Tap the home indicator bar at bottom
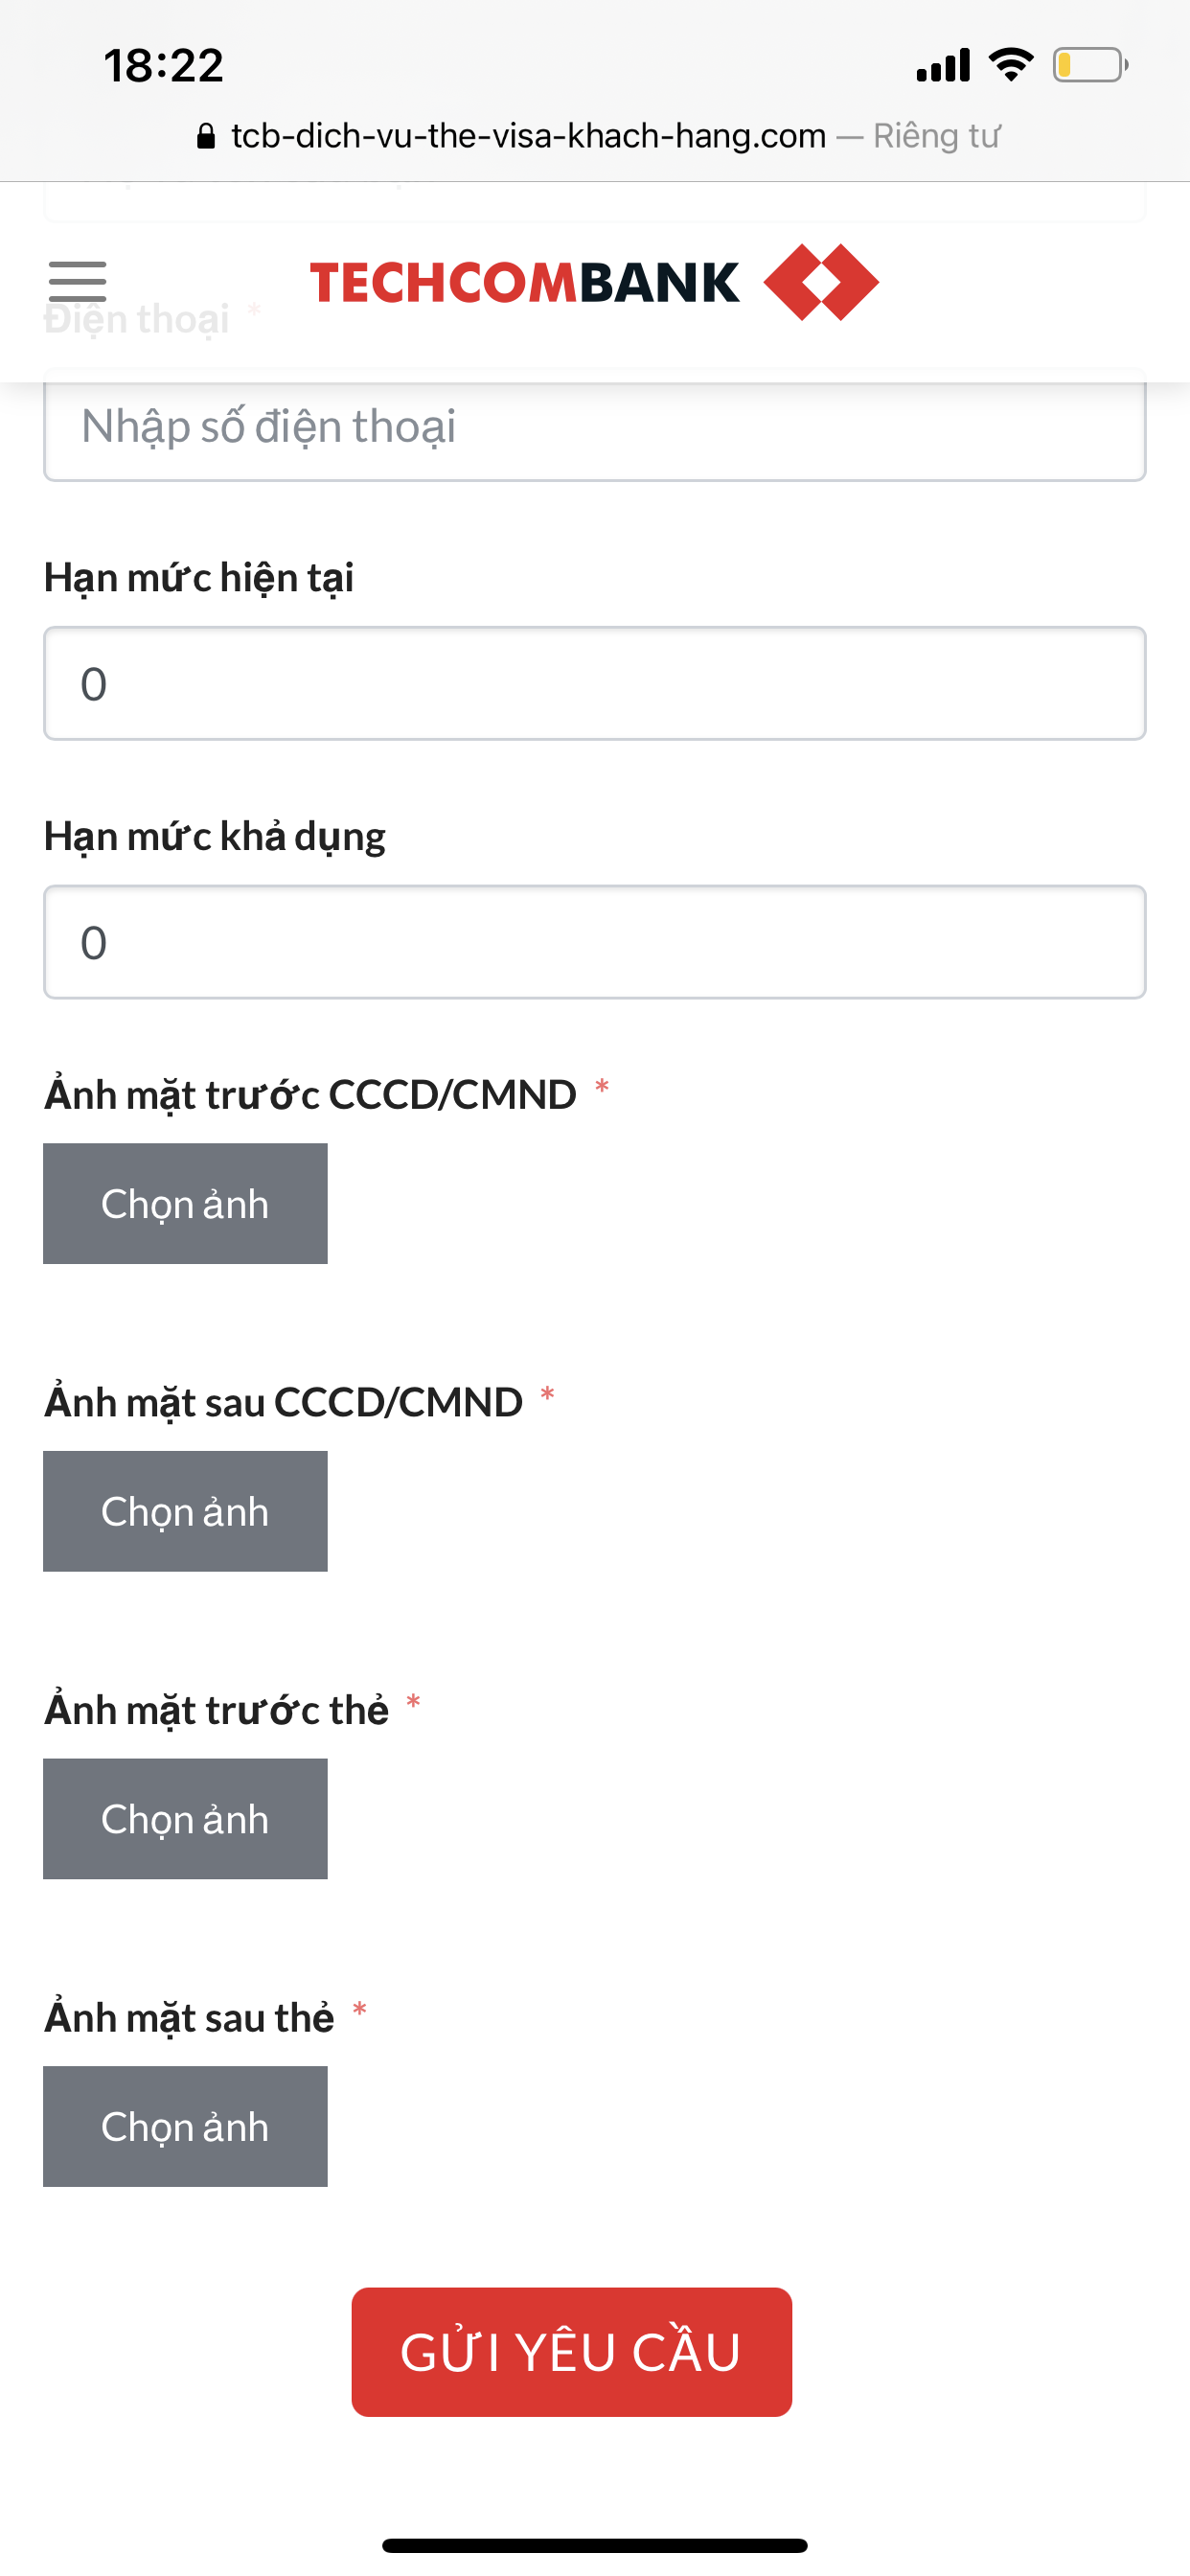 [x=595, y=2543]
